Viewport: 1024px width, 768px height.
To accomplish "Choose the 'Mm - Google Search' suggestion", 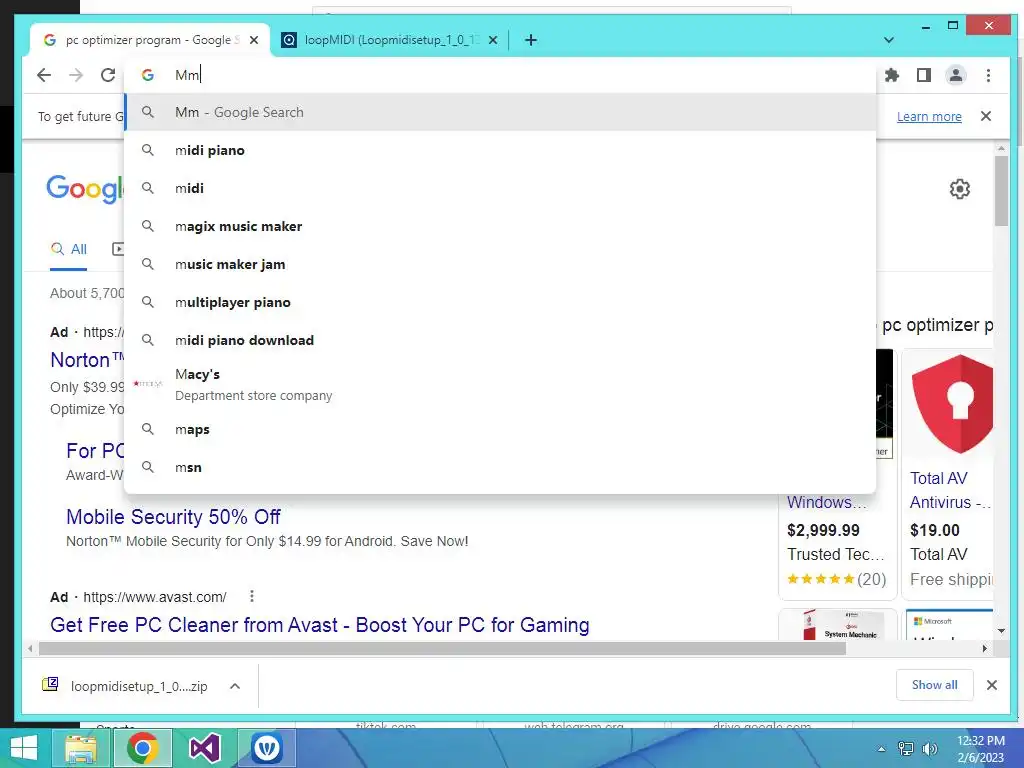I will point(500,112).
